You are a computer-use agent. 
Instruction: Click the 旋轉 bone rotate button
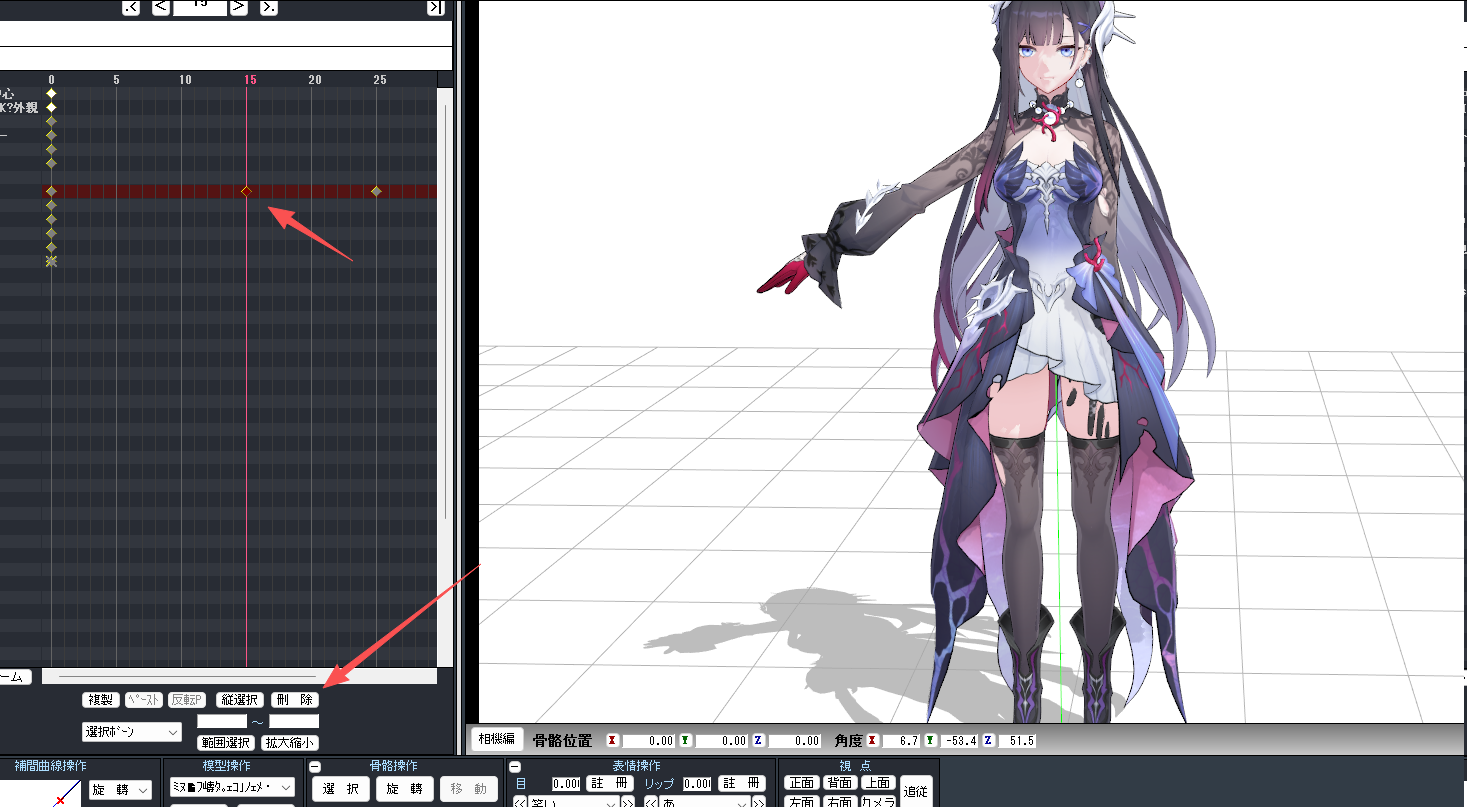(405, 789)
